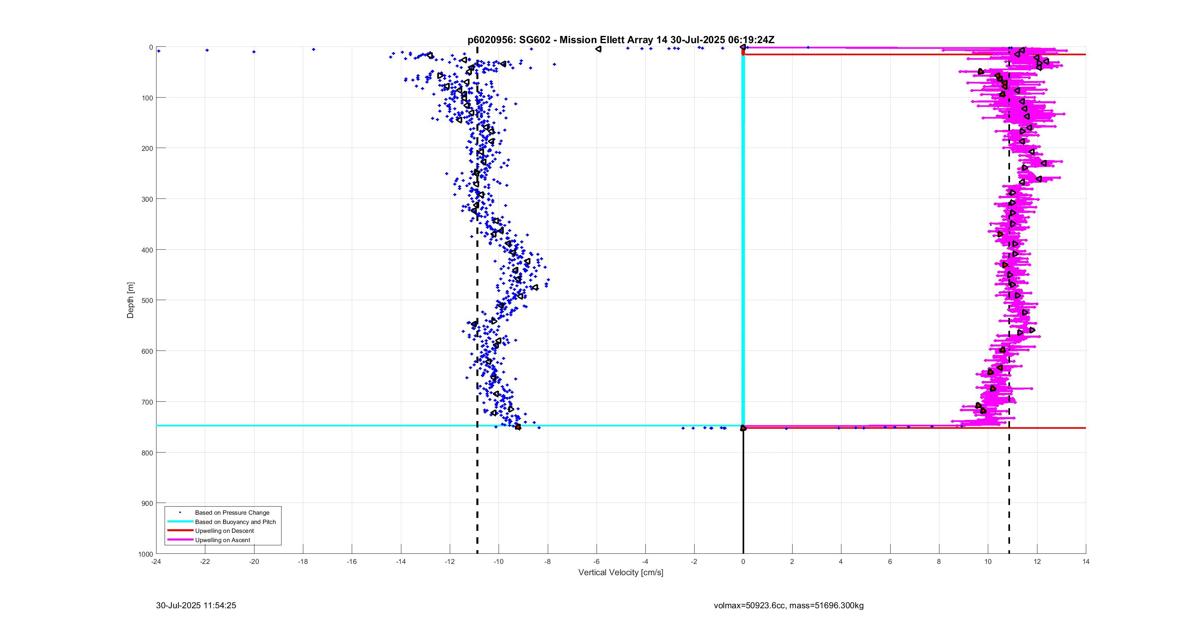Click the velocity axis tick label '-8'
The height and width of the screenshot is (622, 1200).
(548, 562)
